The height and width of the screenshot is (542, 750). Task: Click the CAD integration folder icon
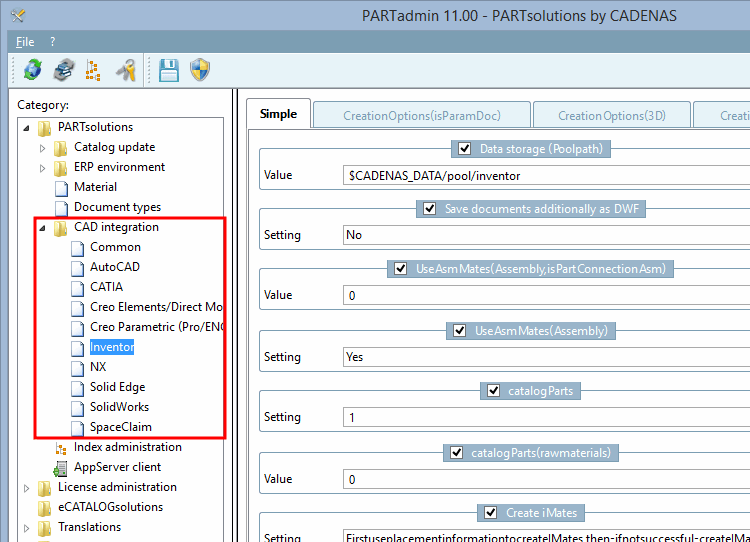click(61, 228)
